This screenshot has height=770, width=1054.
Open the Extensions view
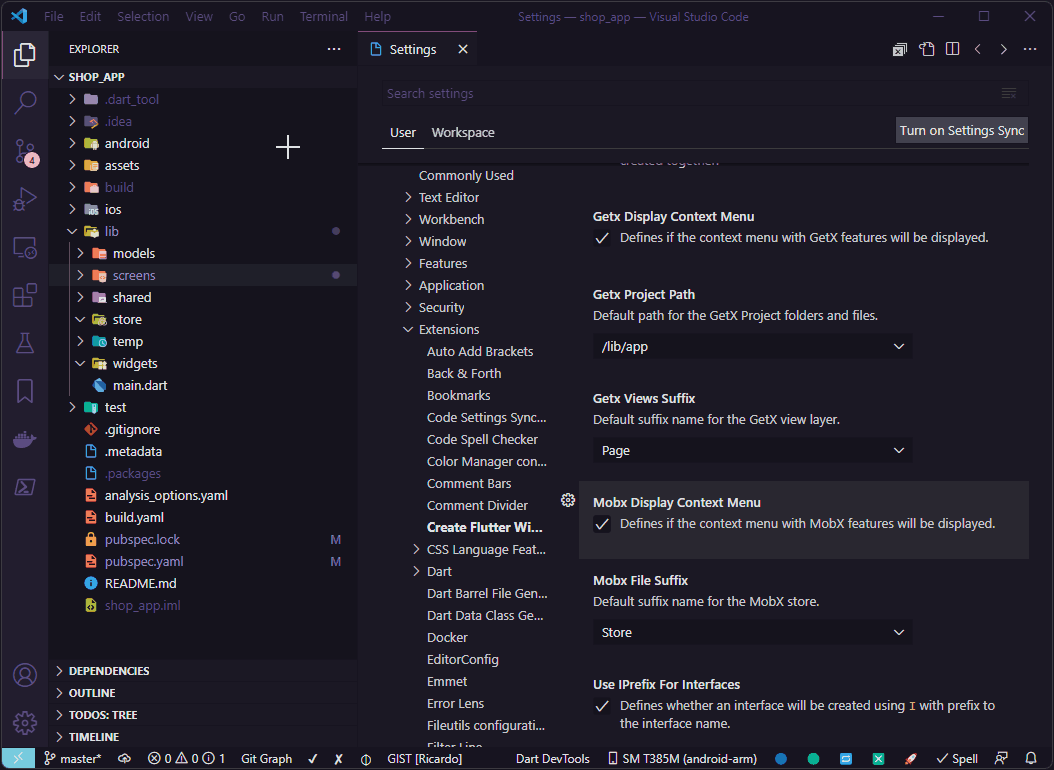click(25, 296)
